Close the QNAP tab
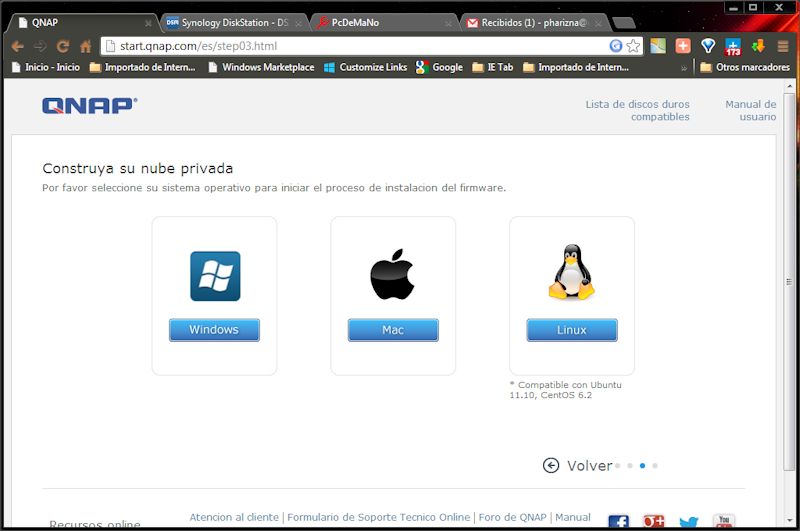The image size is (800, 531). (x=148, y=23)
